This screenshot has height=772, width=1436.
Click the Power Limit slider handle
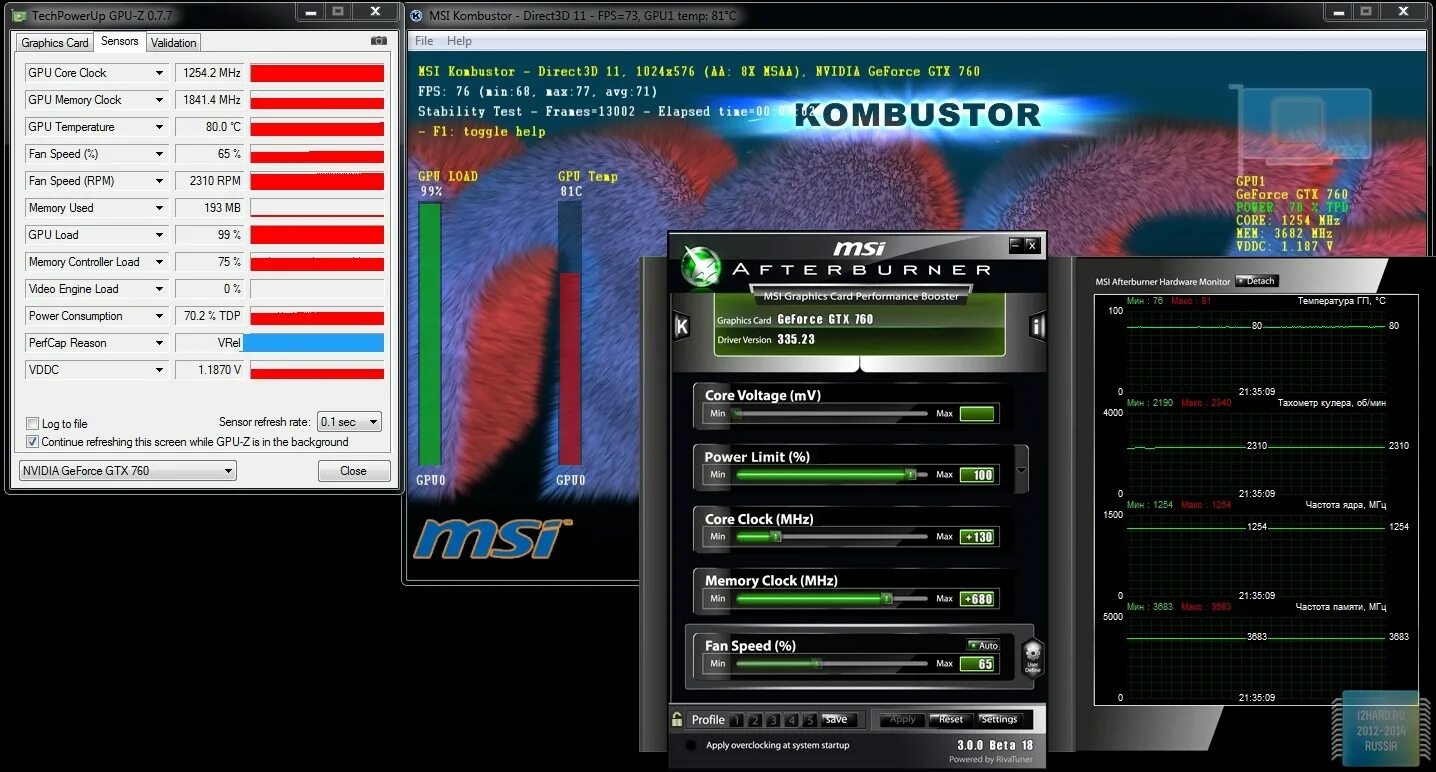click(910, 475)
